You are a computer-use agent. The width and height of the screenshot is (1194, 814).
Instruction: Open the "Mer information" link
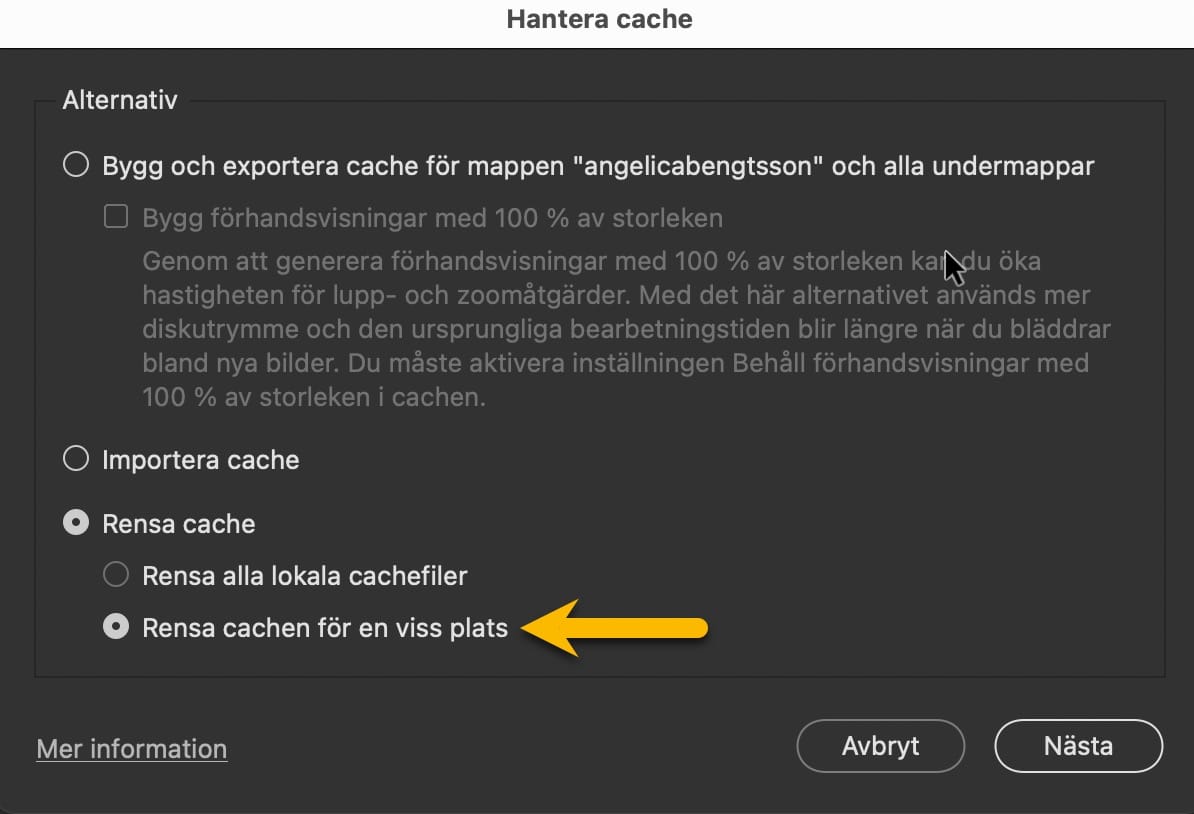pos(132,749)
